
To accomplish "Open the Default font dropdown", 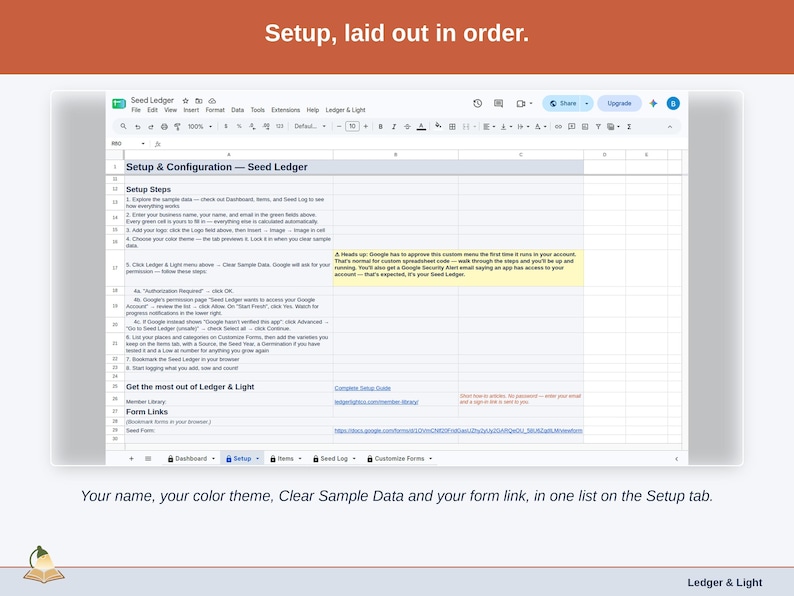I will 310,127.
